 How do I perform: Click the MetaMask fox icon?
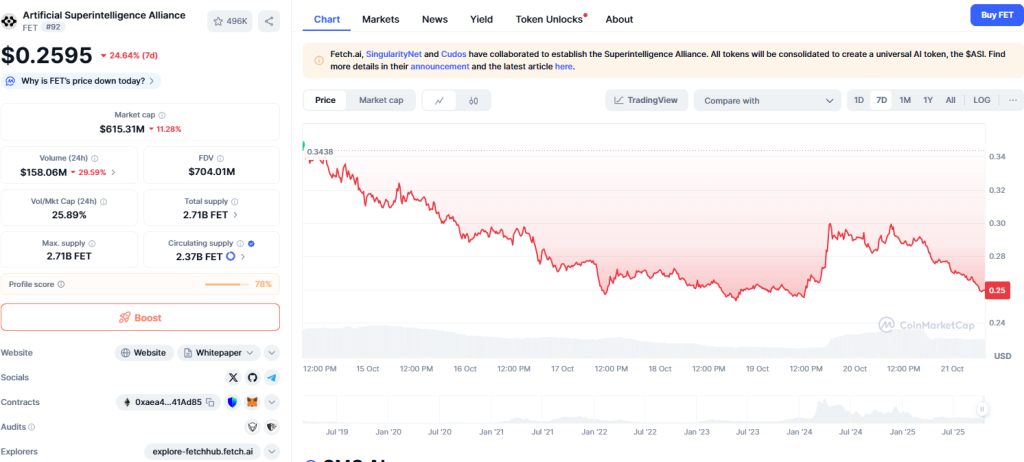coord(252,402)
